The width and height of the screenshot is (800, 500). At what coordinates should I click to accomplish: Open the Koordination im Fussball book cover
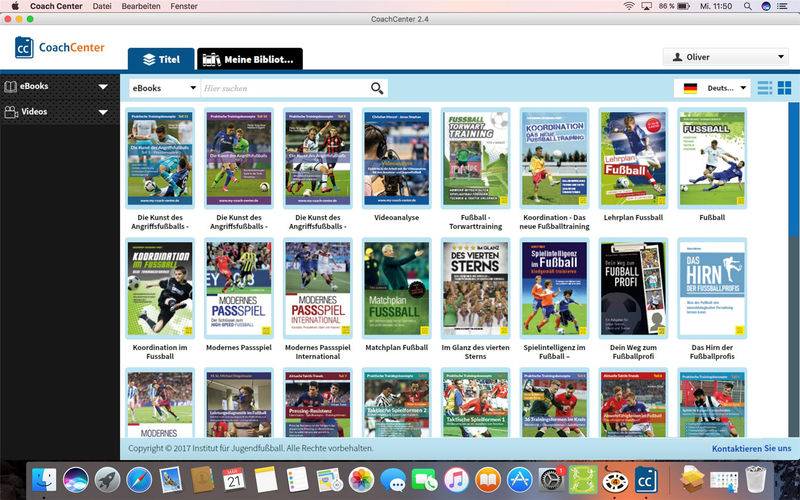point(160,288)
